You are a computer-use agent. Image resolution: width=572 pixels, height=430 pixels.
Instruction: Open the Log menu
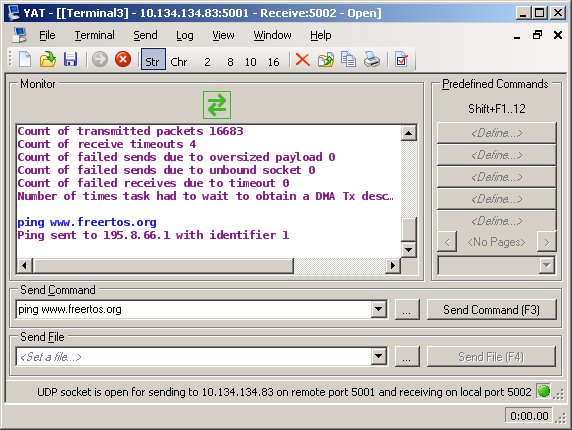[x=185, y=35]
